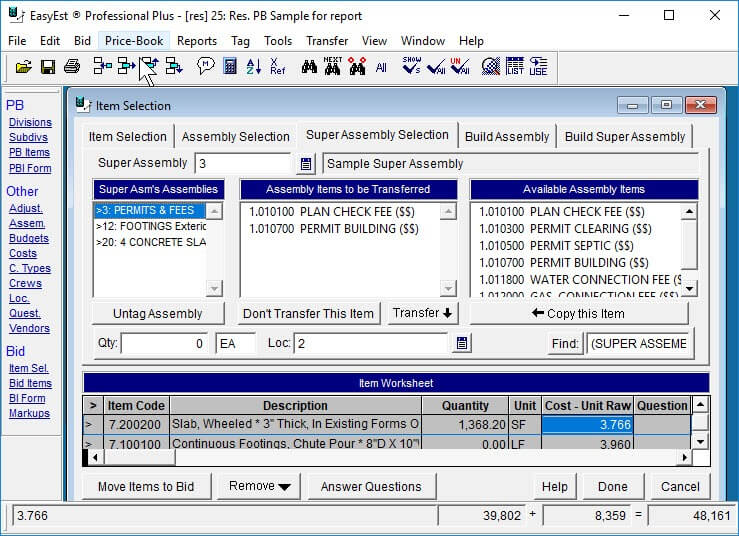The height and width of the screenshot is (536, 739).
Task: Switch to Item Selection tab
Action: coord(128,137)
